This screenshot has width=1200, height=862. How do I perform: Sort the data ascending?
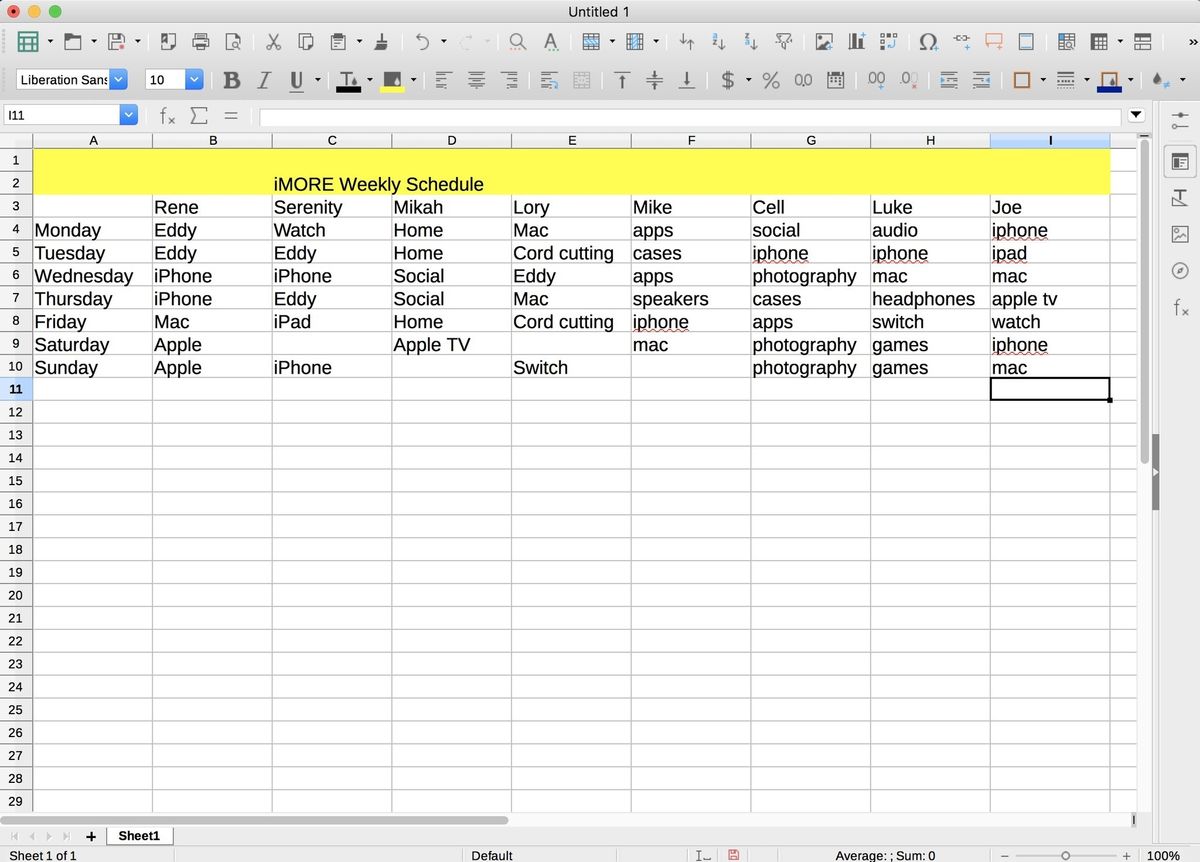coord(718,42)
